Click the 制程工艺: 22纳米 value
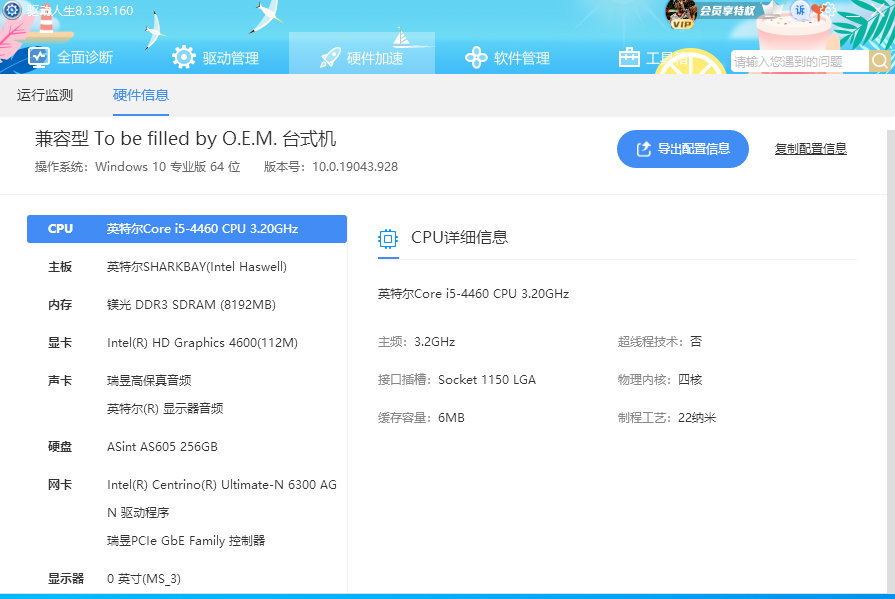The image size is (895, 599). point(667,418)
